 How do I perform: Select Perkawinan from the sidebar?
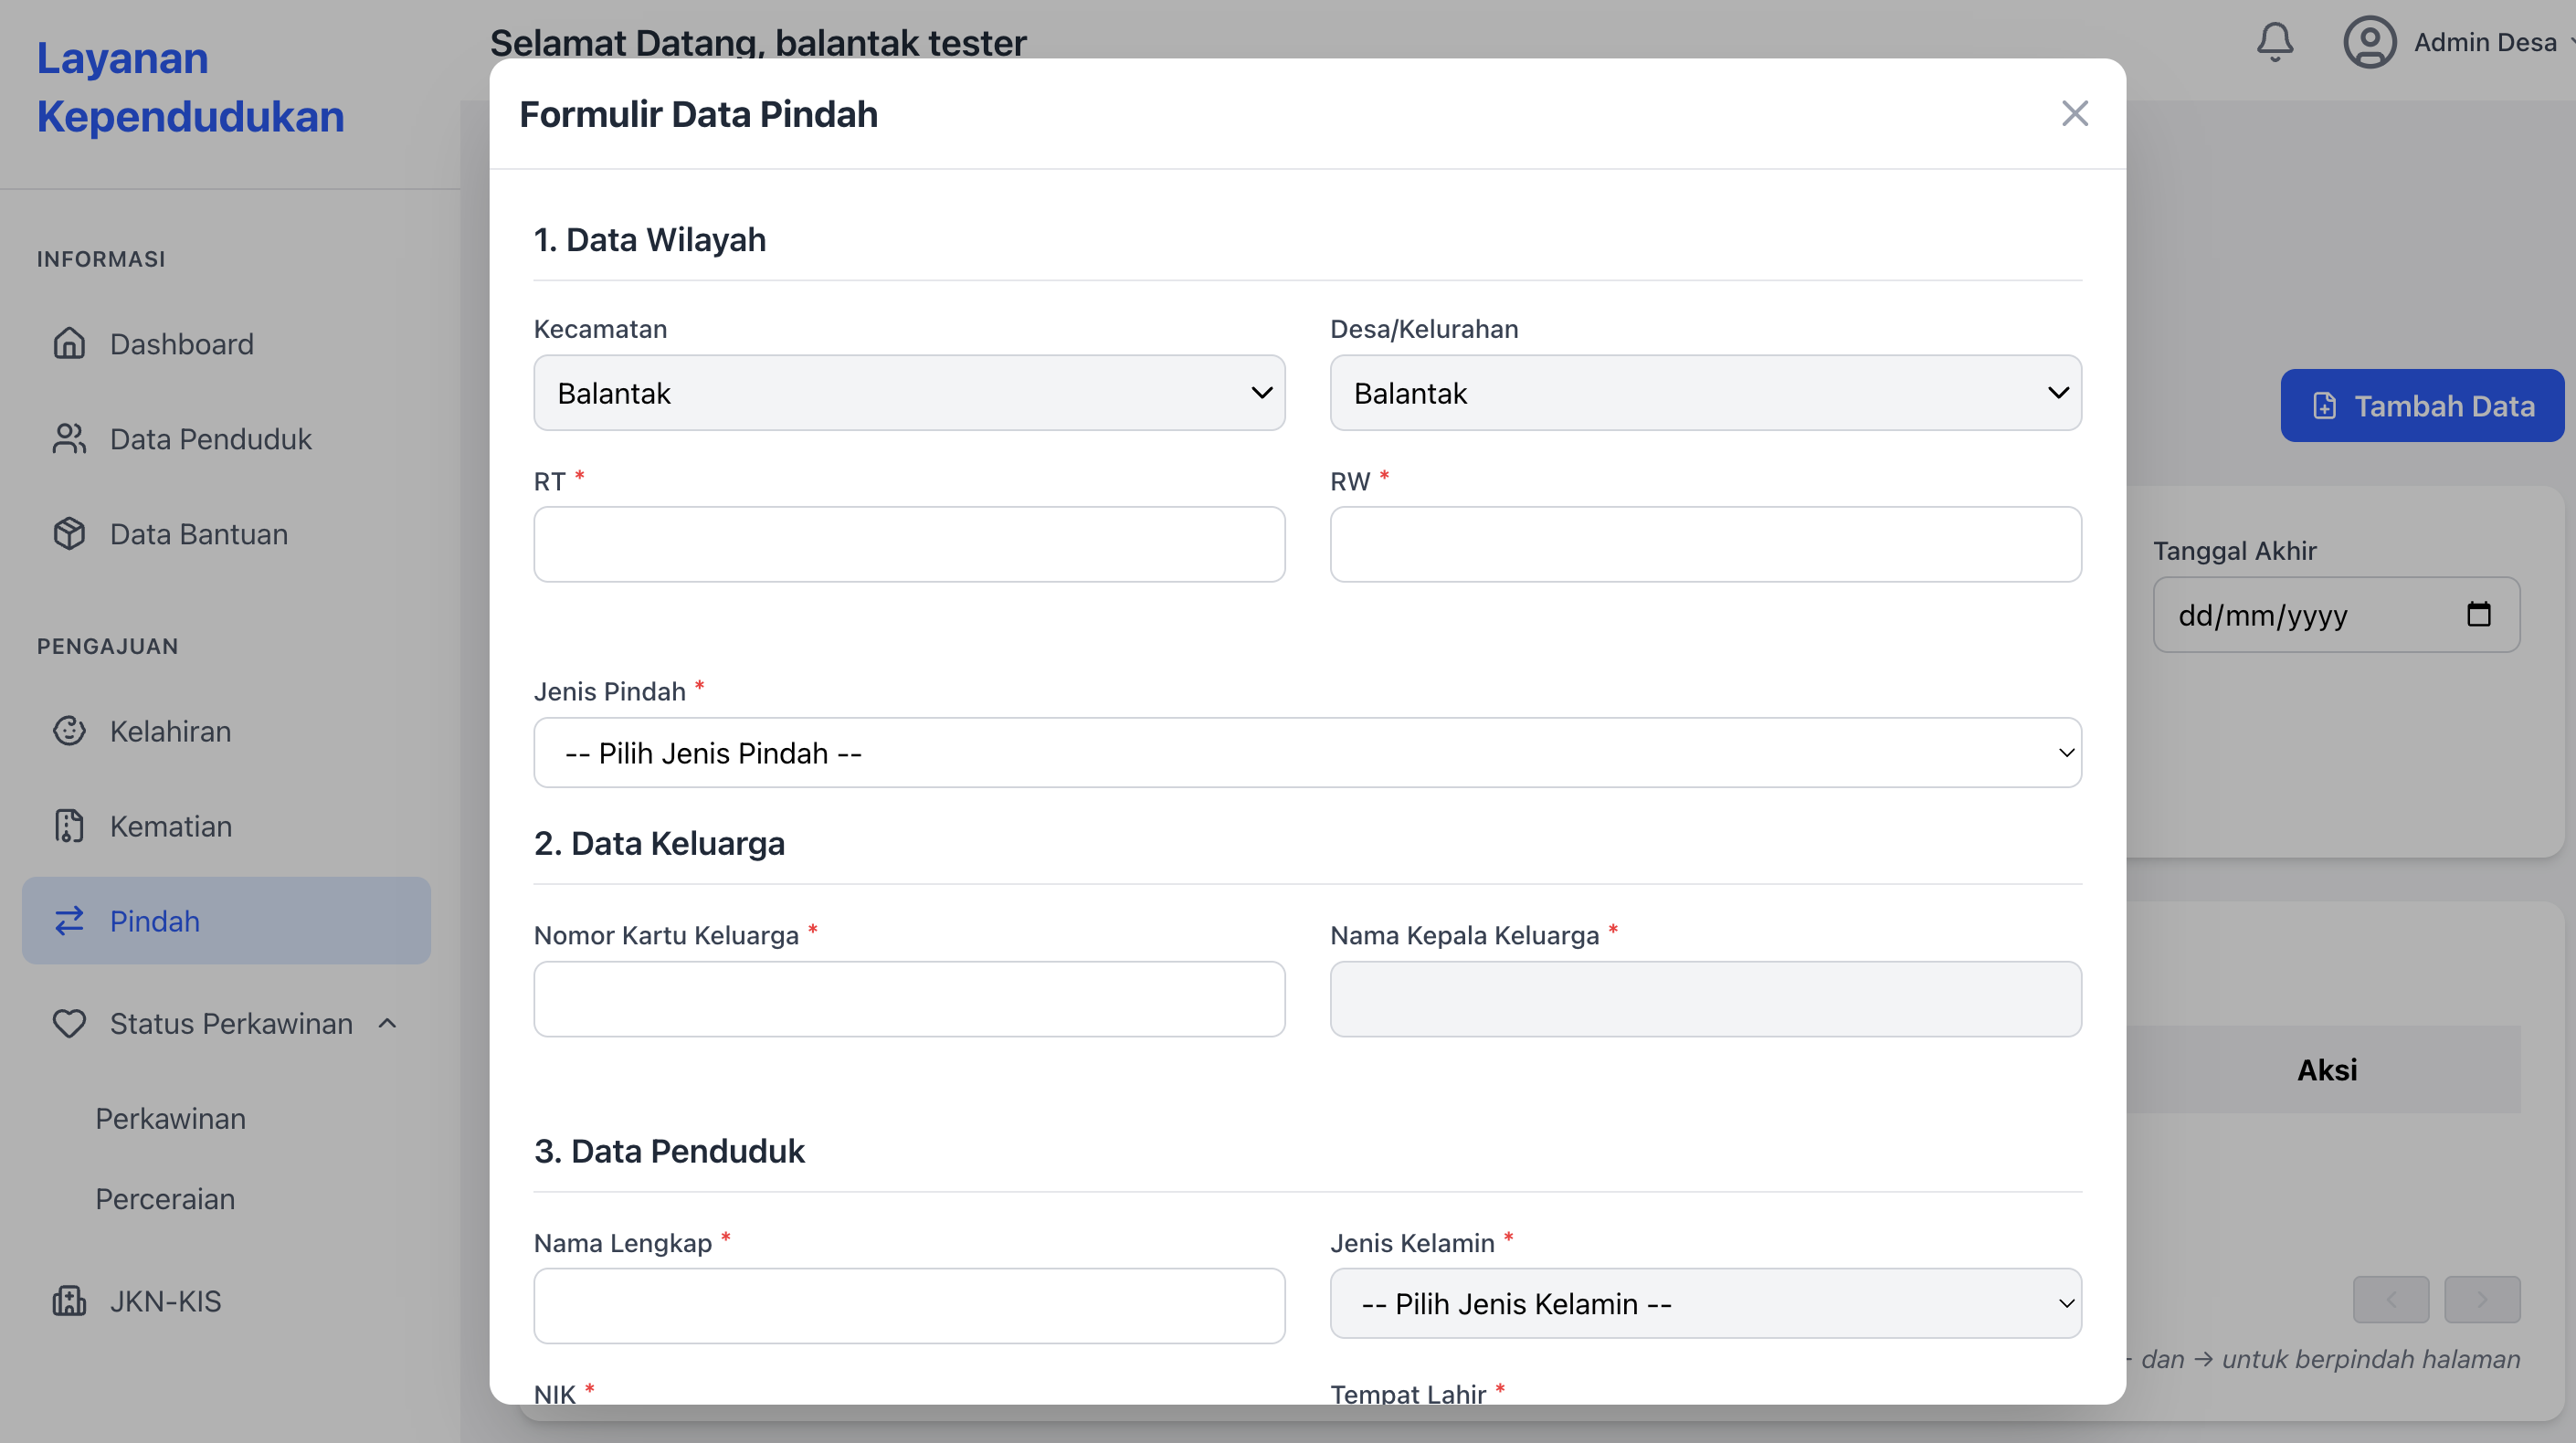point(170,1119)
